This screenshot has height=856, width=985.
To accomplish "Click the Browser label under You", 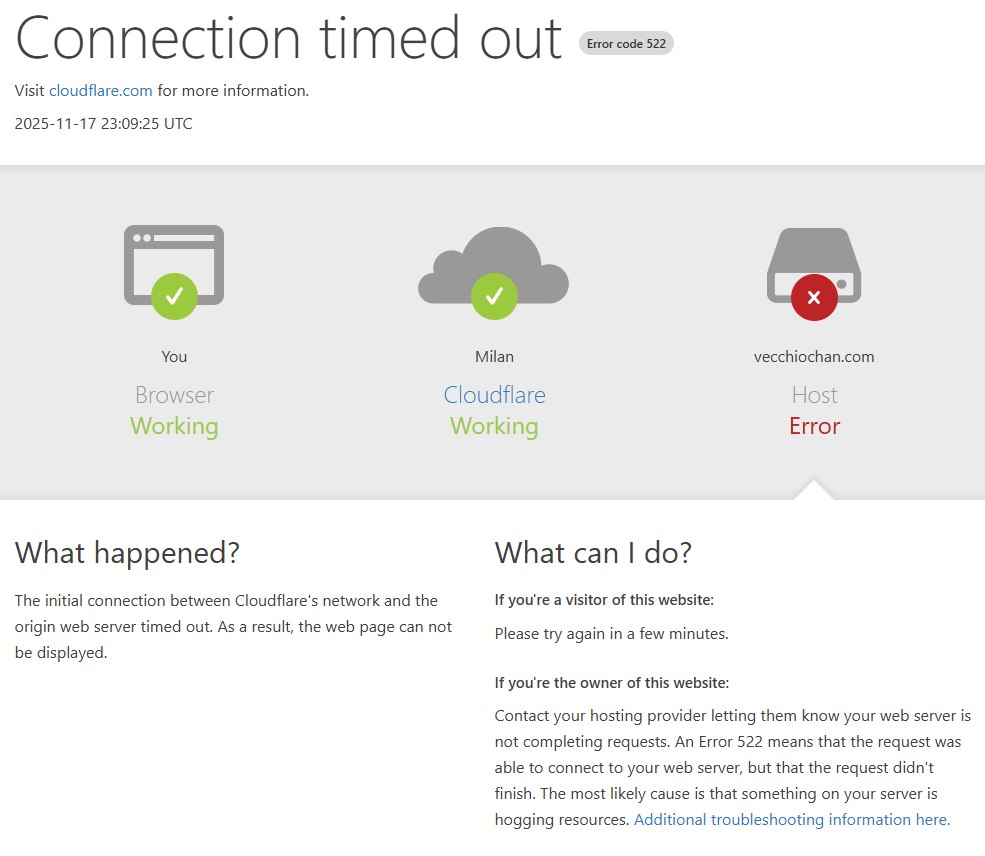I will click(174, 395).
